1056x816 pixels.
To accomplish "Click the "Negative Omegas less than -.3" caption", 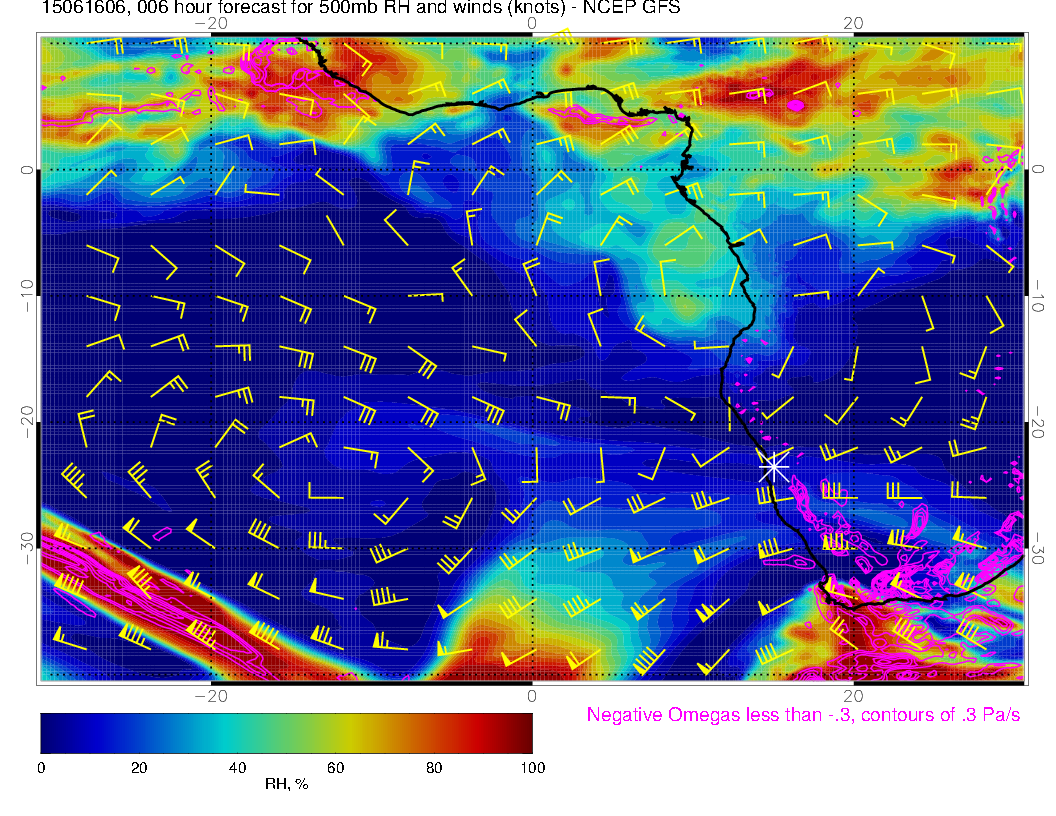I will [x=803, y=714].
